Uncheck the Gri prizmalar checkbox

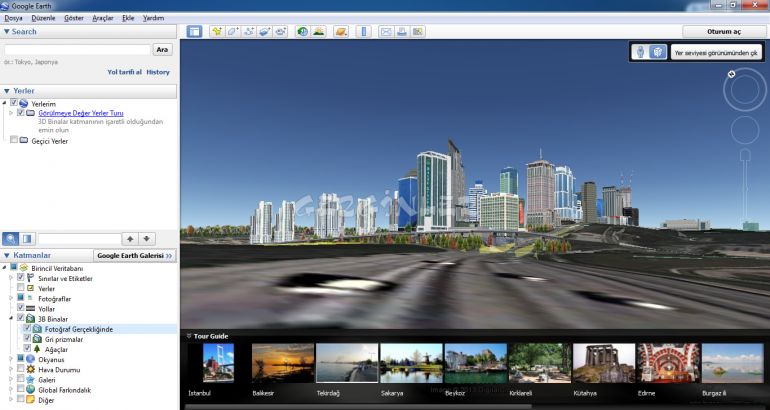point(28,338)
